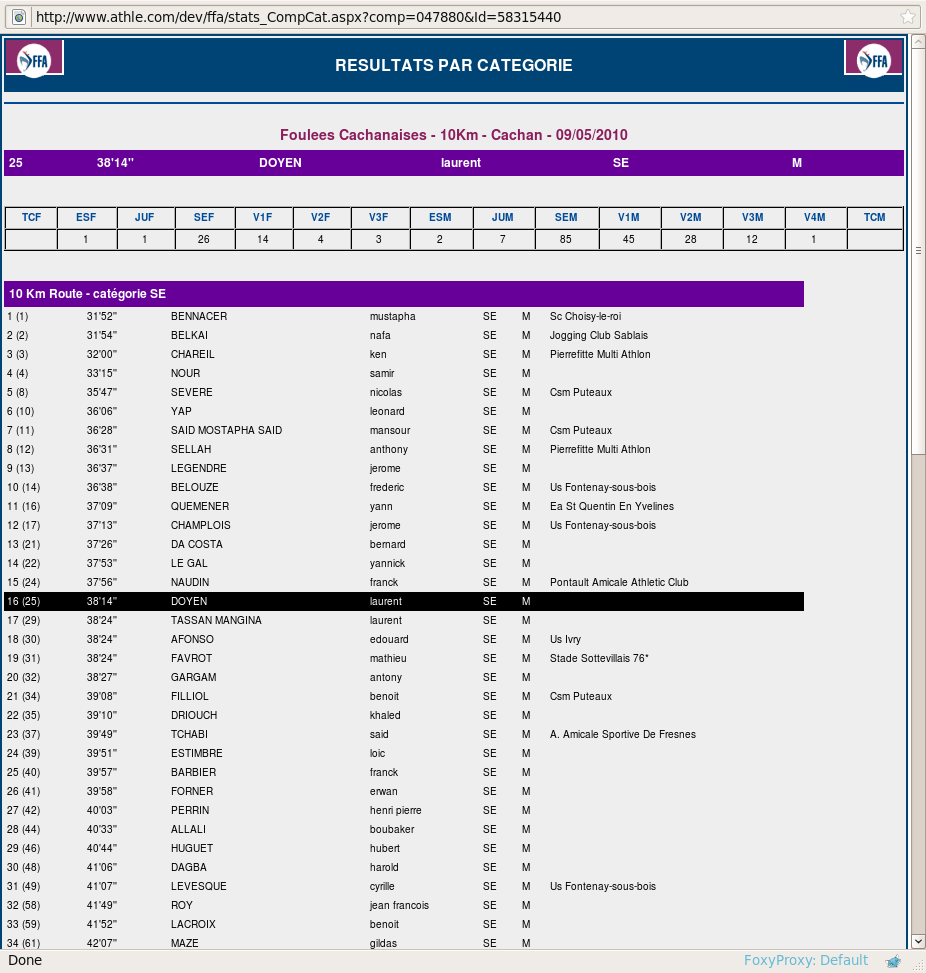Open the V2F category link
The width and height of the screenshot is (926, 973).
[320, 217]
